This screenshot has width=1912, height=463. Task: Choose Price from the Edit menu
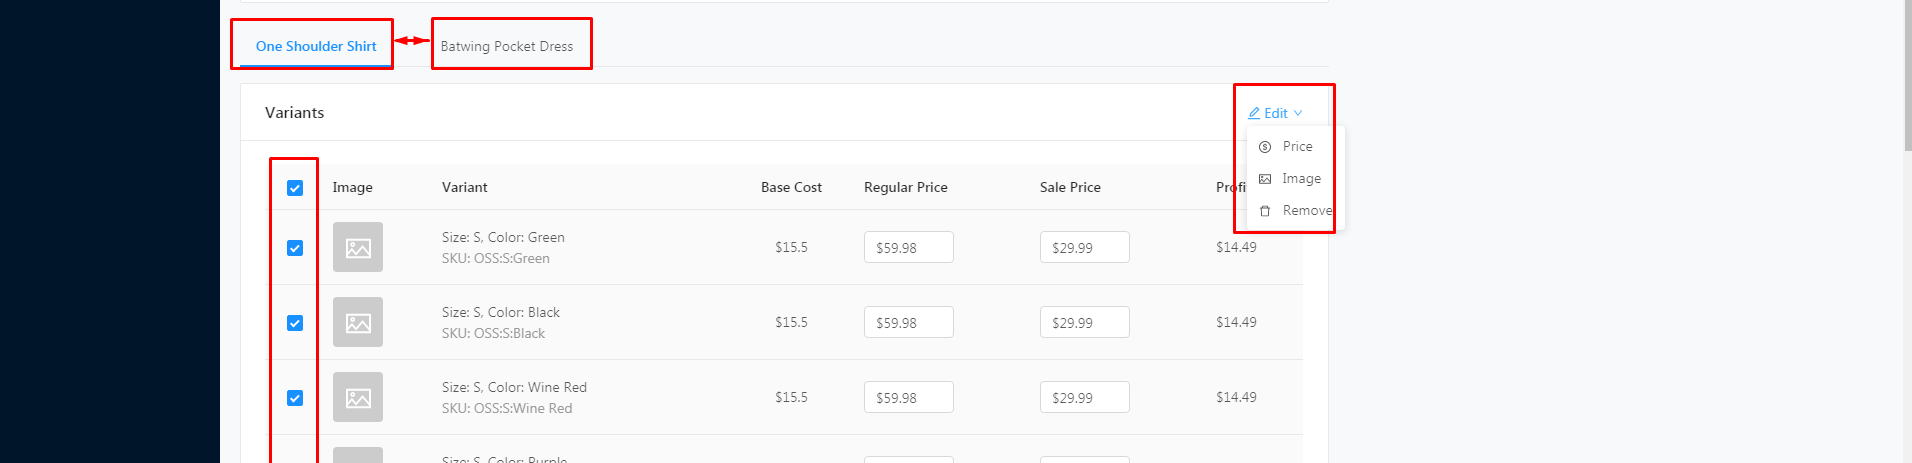pyautogui.click(x=1297, y=147)
